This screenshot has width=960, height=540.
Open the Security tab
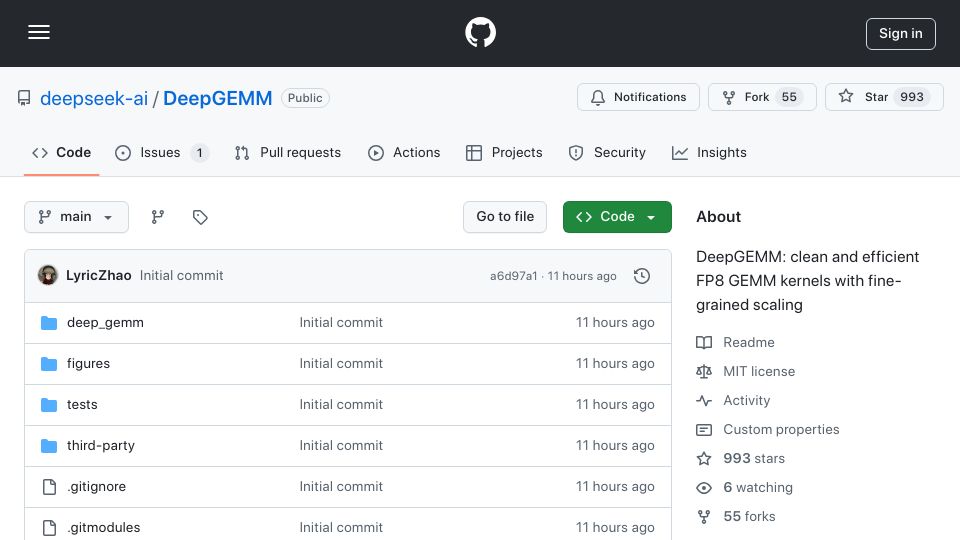coord(607,152)
